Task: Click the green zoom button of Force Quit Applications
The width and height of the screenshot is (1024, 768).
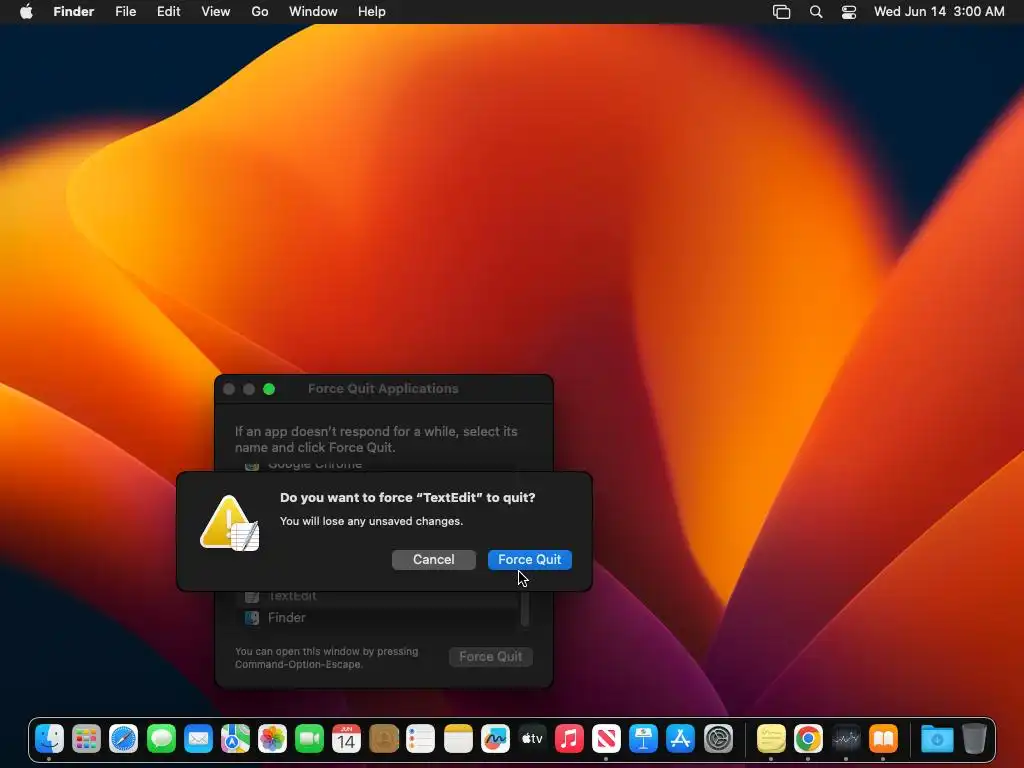Action: tap(269, 389)
